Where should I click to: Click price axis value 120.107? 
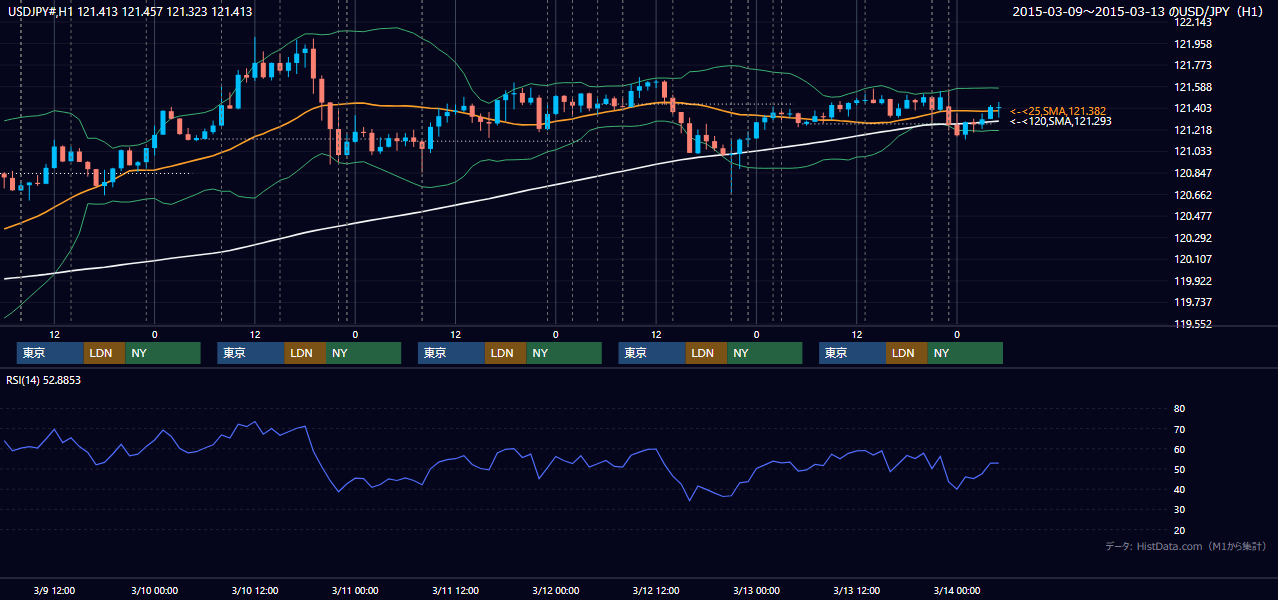(1193, 259)
